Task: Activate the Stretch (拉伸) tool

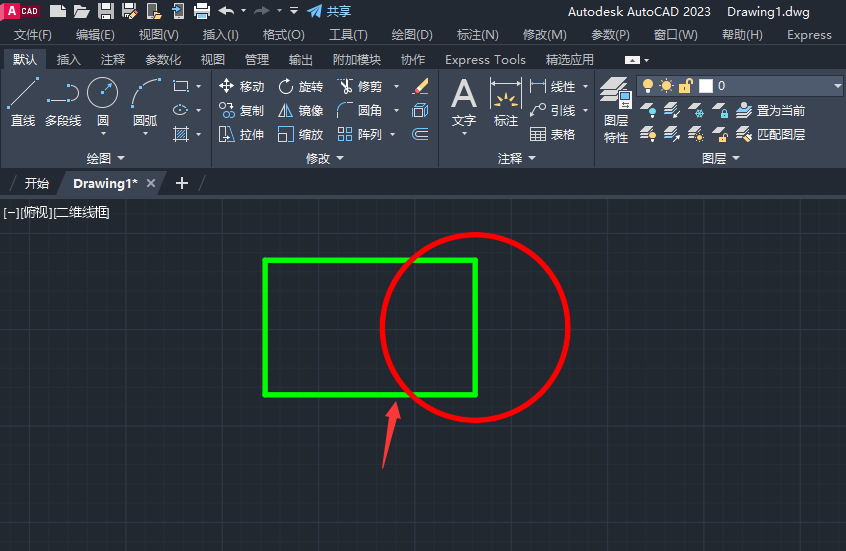Action: point(242,134)
